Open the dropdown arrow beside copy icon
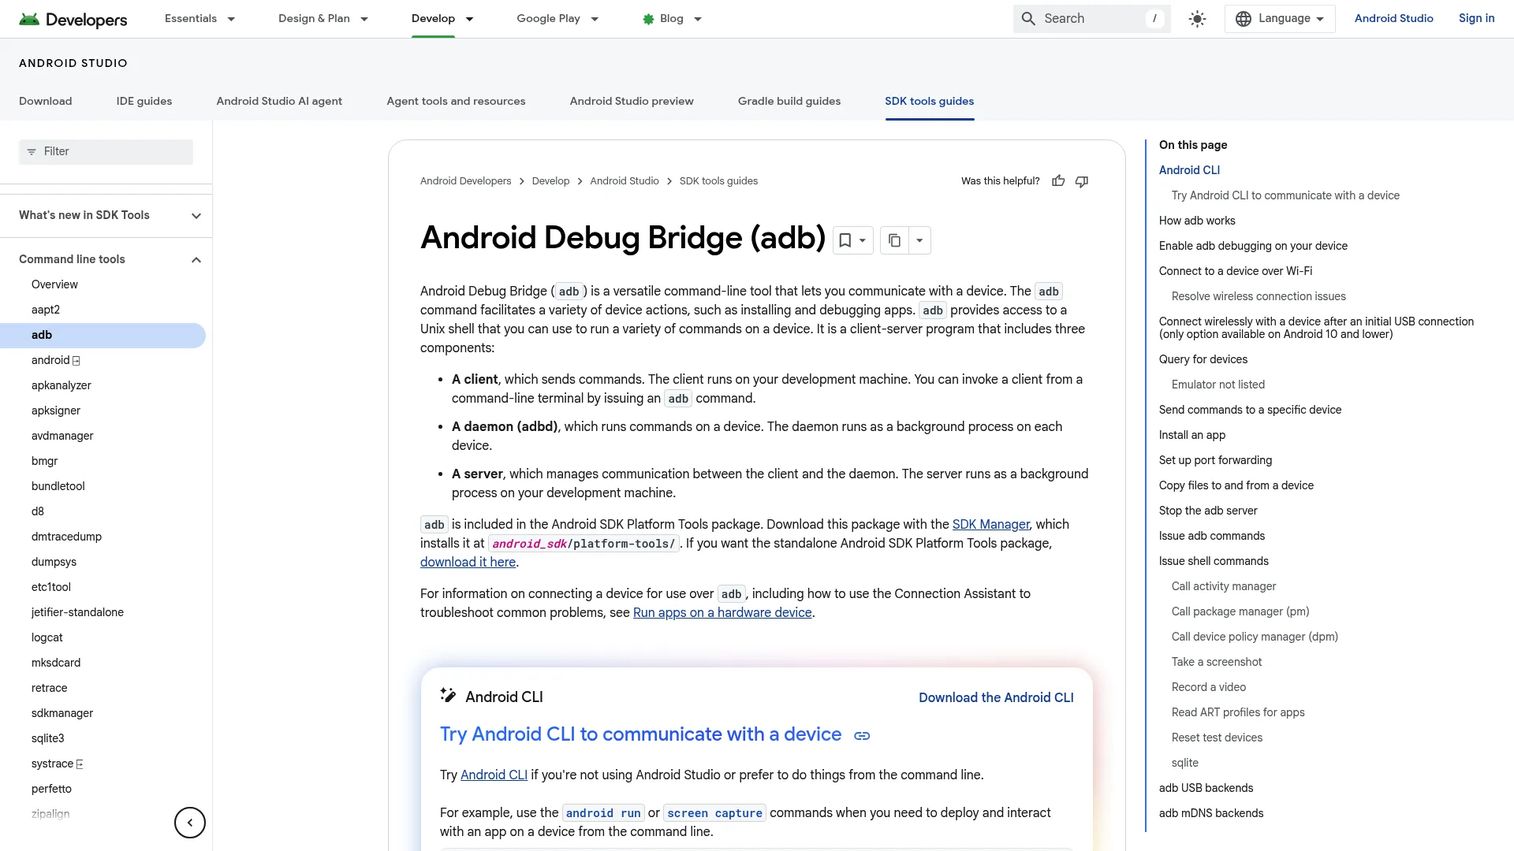 (919, 240)
